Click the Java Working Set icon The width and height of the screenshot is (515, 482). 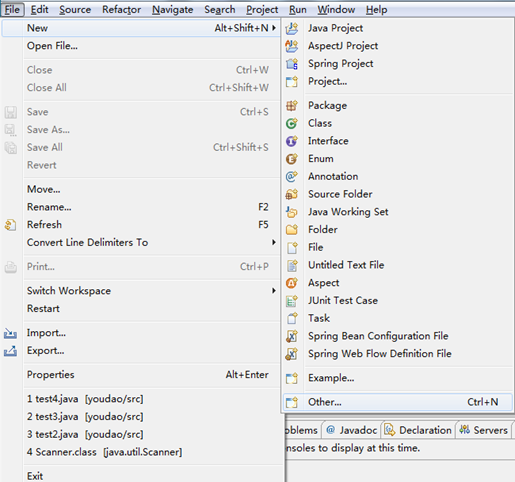[x=292, y=212]
